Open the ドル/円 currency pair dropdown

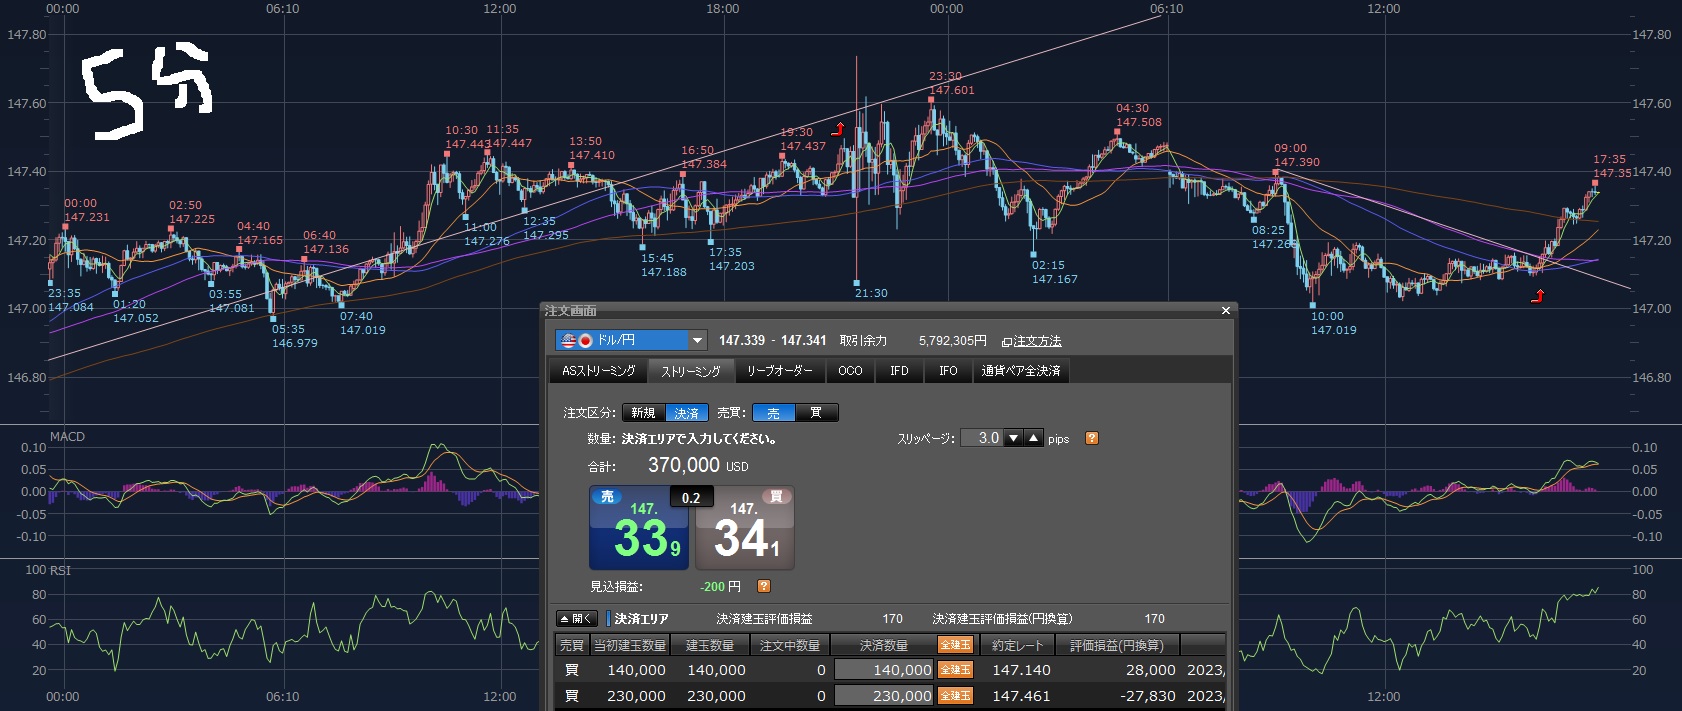[697, 340]
